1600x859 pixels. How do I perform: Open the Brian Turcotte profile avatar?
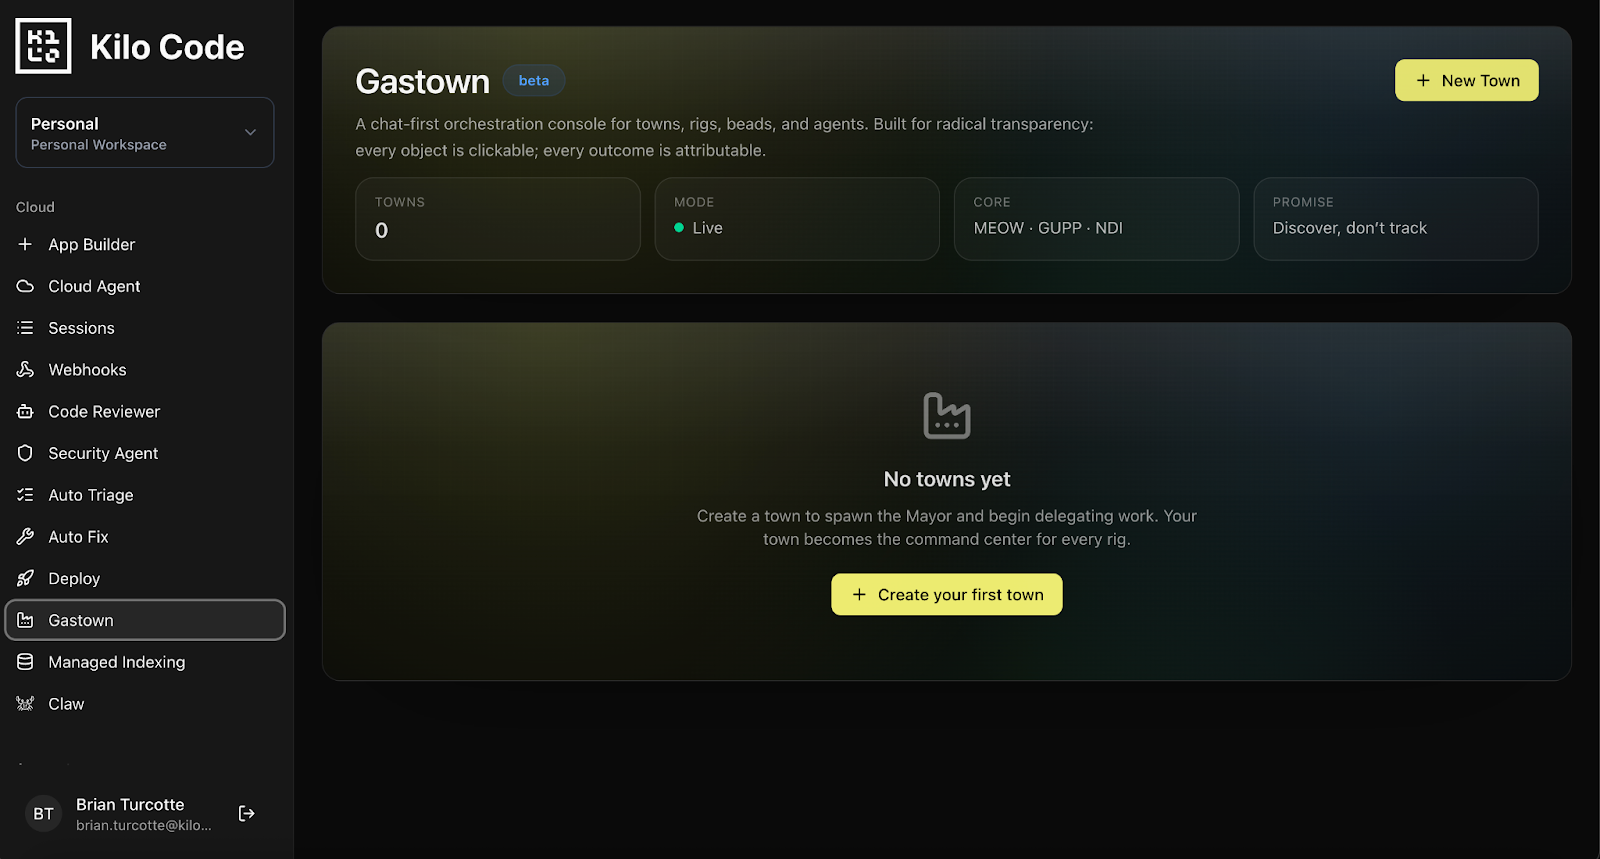pos(43,814)
